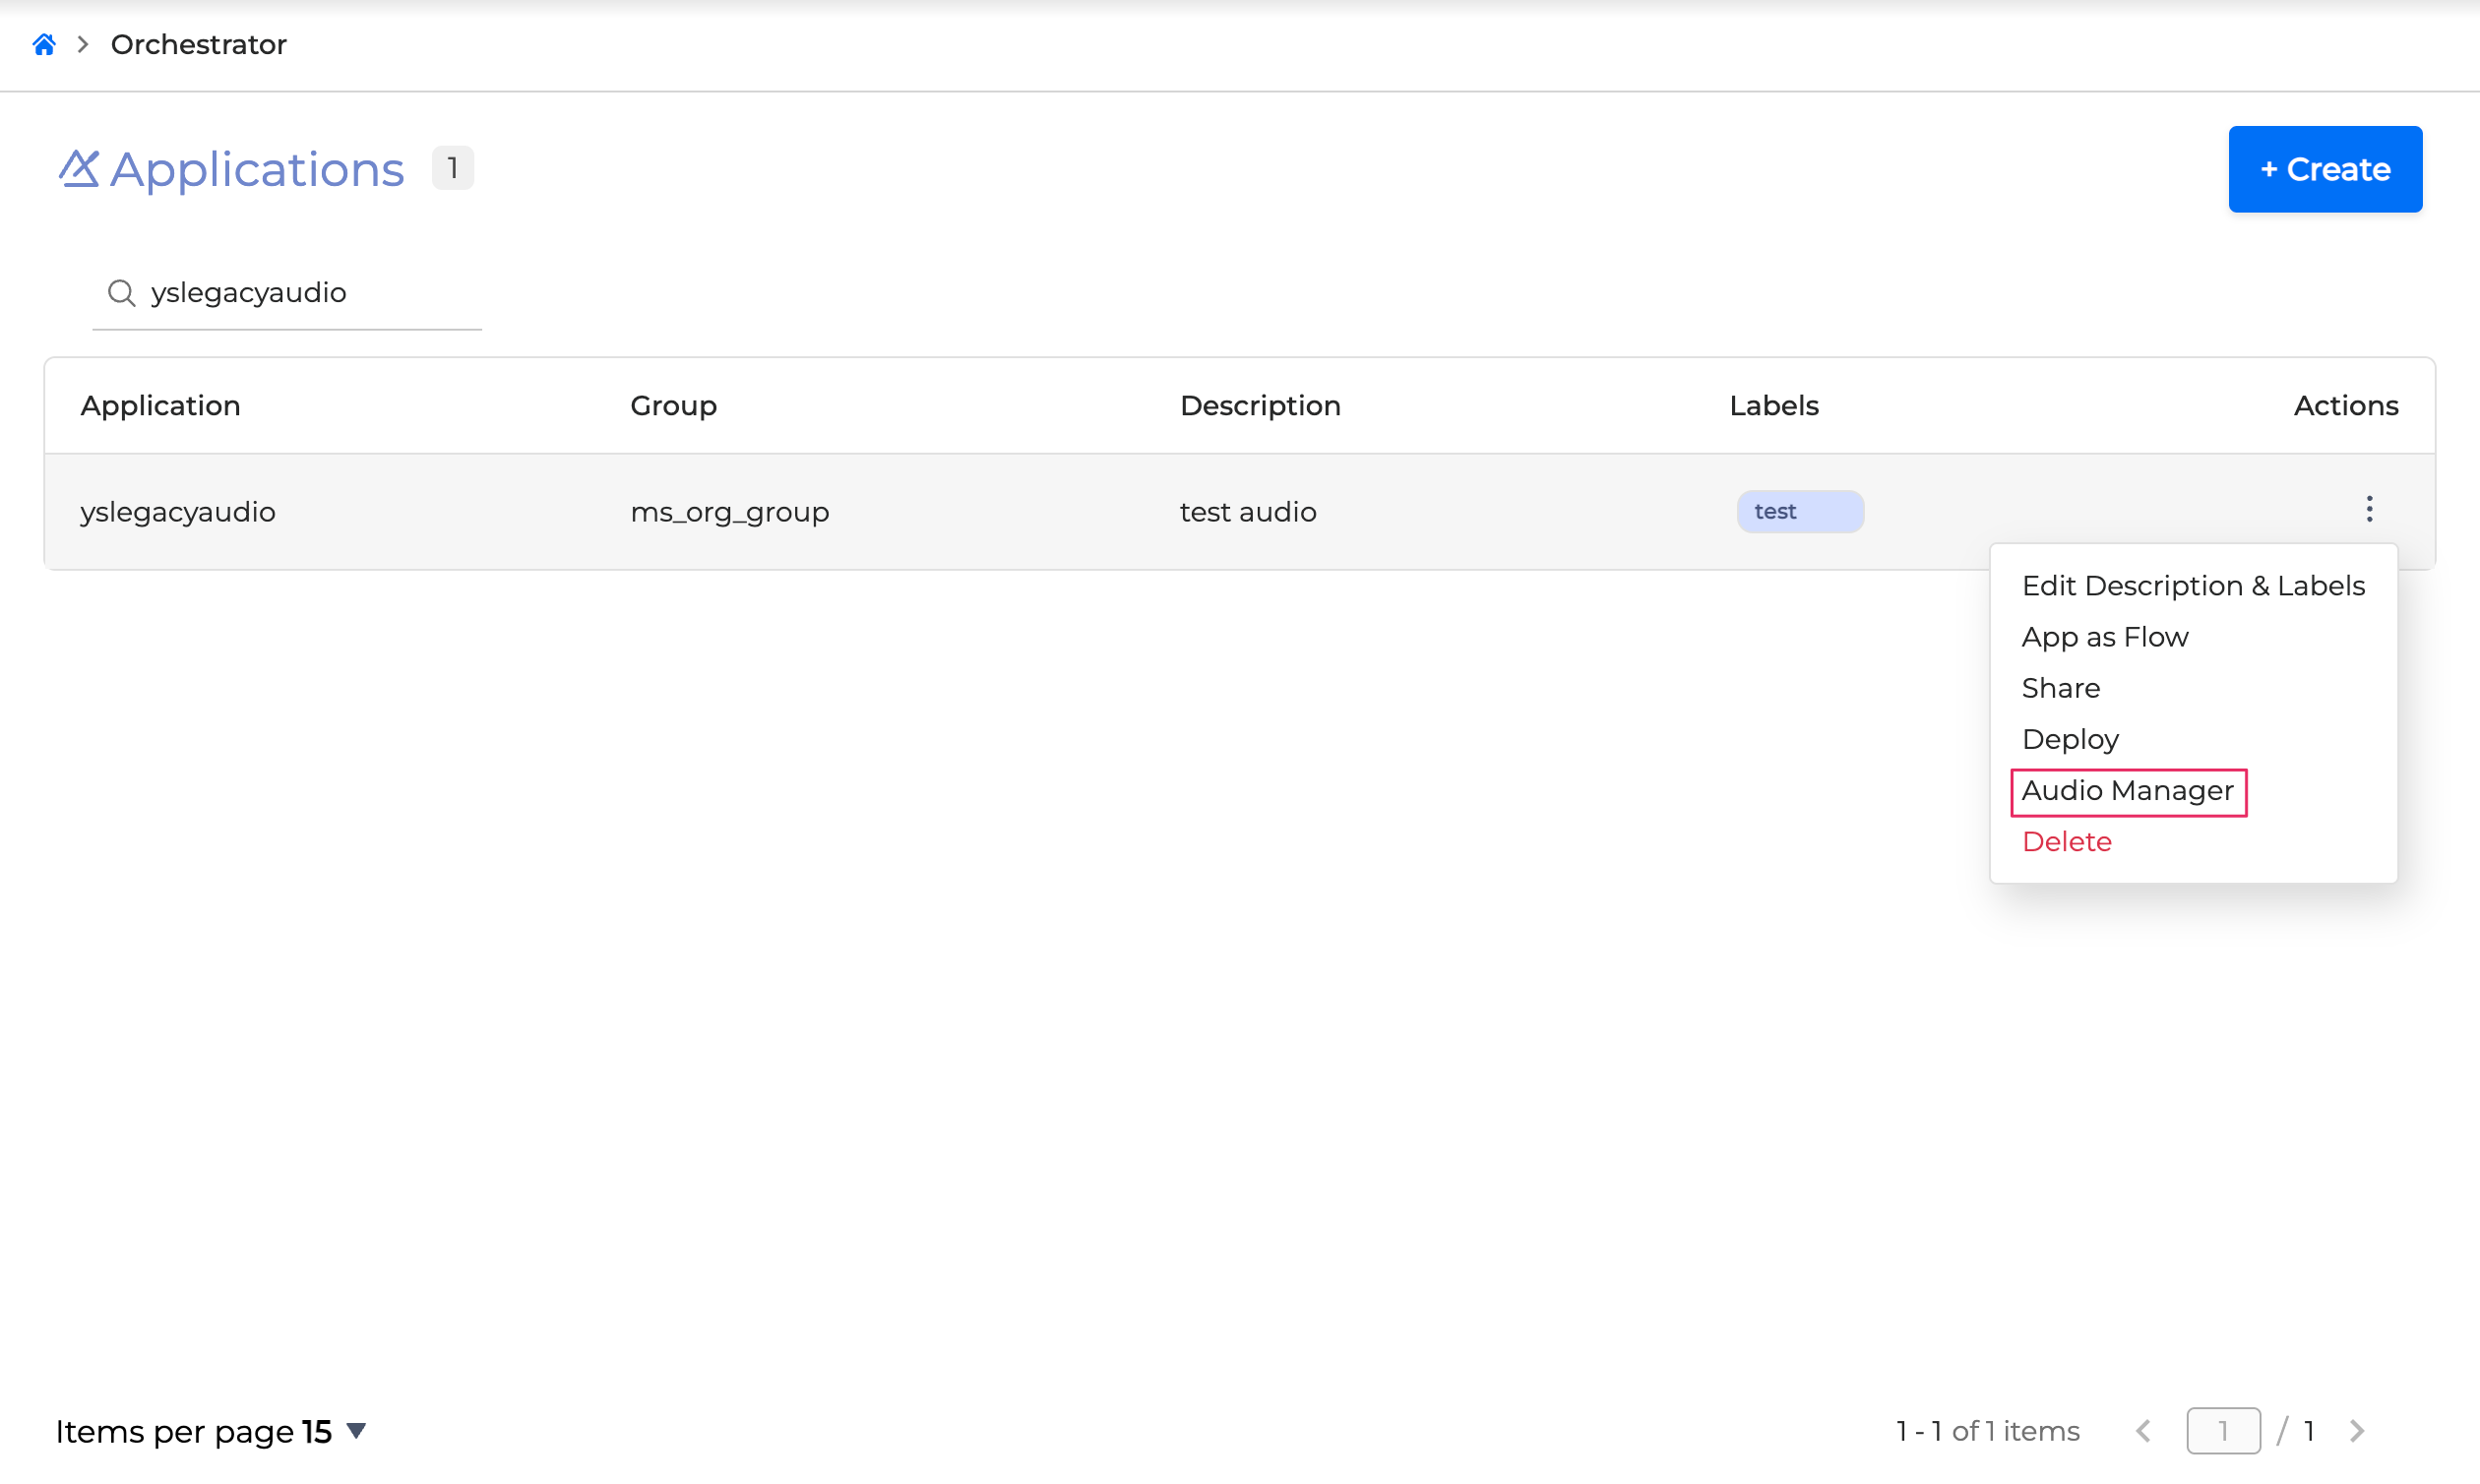
Task: Open the Orchestrator breadcrumb link
Action: point(198,44)
